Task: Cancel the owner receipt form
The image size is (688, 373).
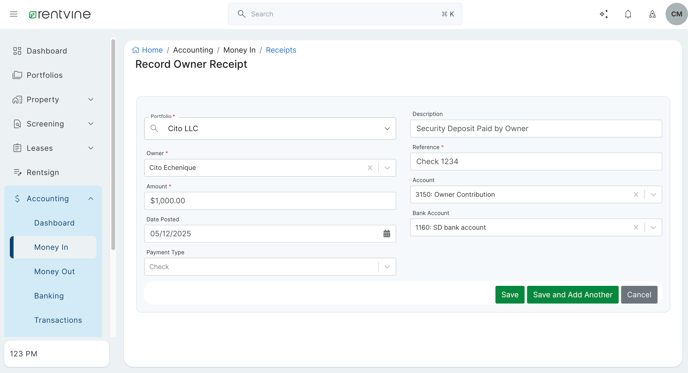Action: click(639, 294)
